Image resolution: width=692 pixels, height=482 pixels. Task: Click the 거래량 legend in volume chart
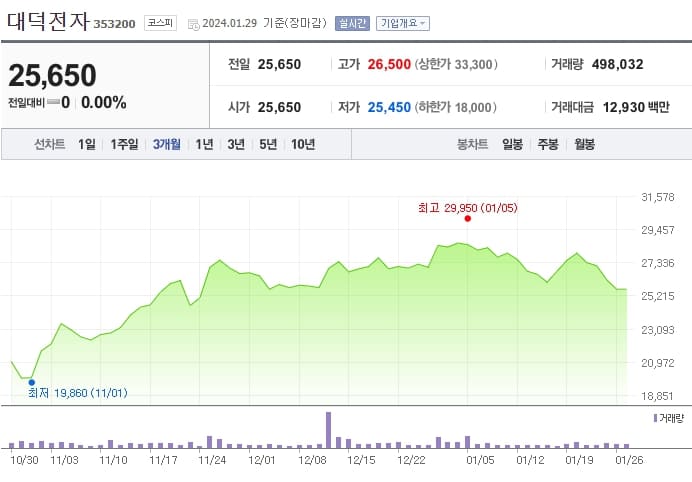click(669, 418)
